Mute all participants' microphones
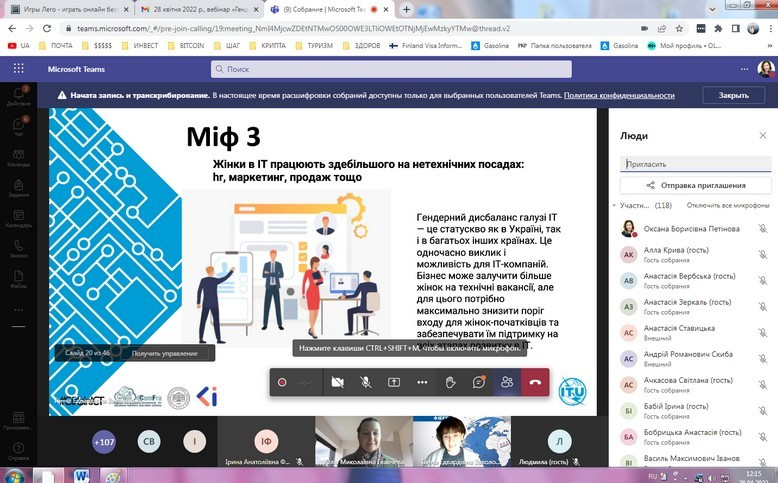This screenshot has width=778, height=483. 728,205
